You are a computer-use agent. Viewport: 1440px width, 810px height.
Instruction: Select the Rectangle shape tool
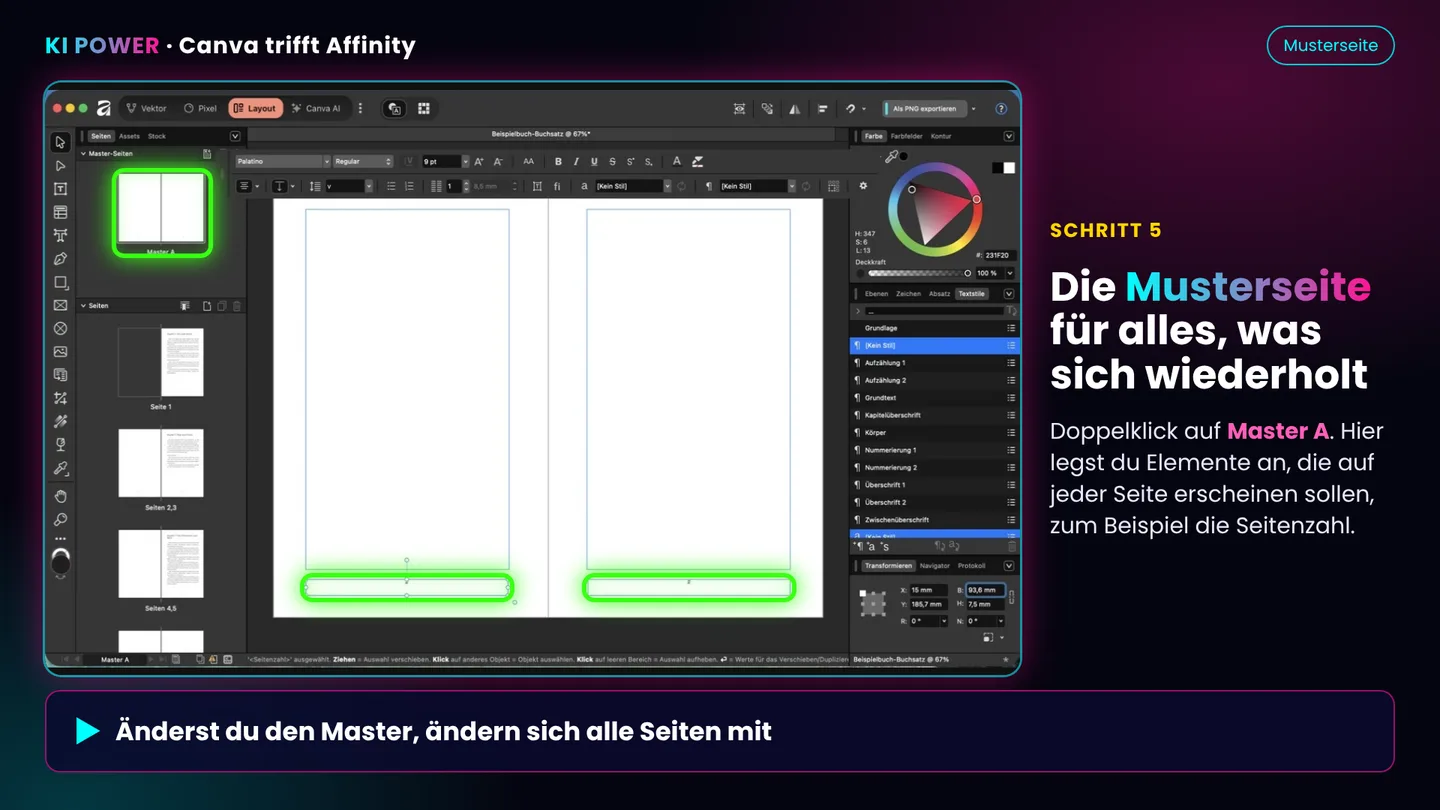click(60, 282)
